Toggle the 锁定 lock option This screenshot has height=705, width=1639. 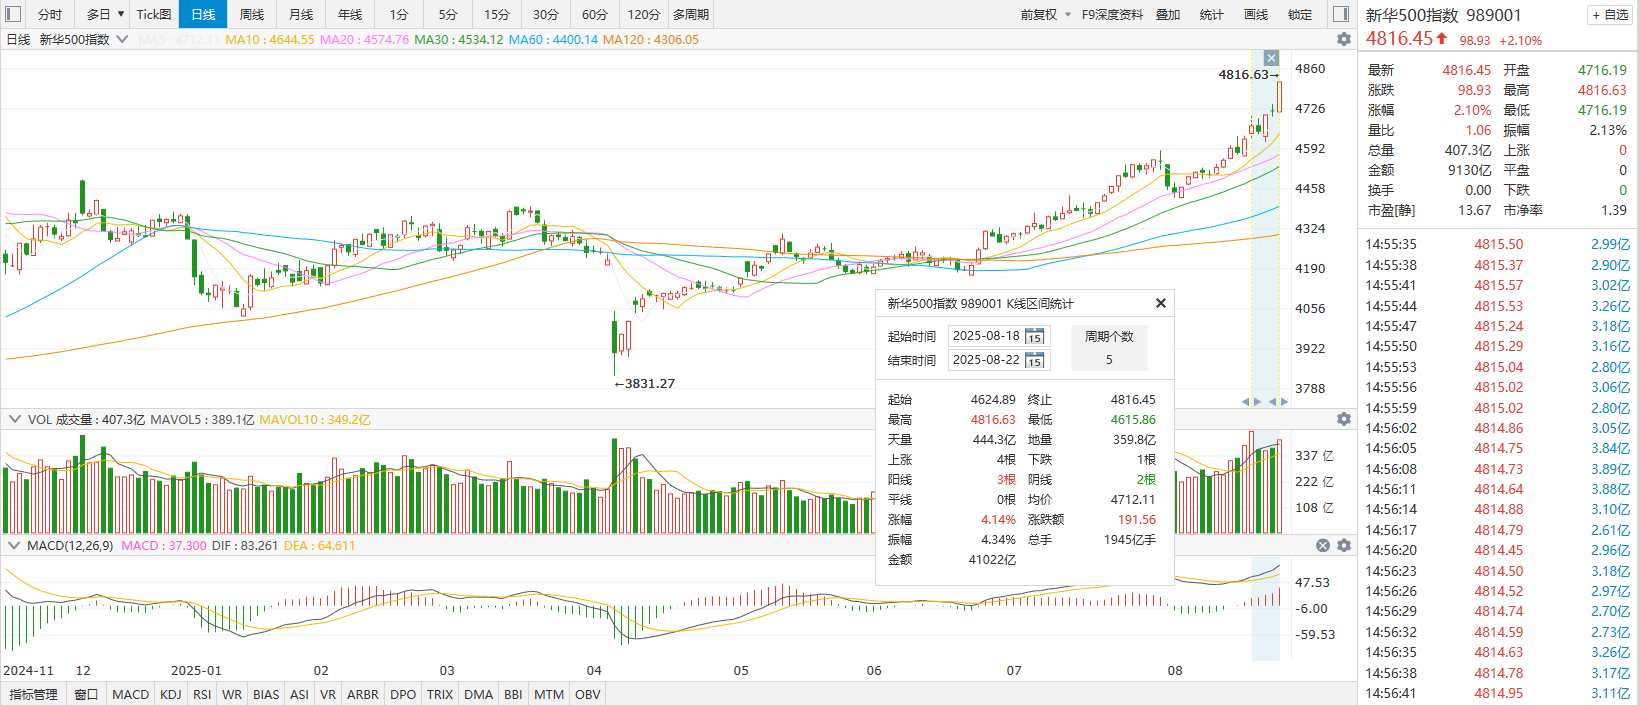(x=1300, y=14)
